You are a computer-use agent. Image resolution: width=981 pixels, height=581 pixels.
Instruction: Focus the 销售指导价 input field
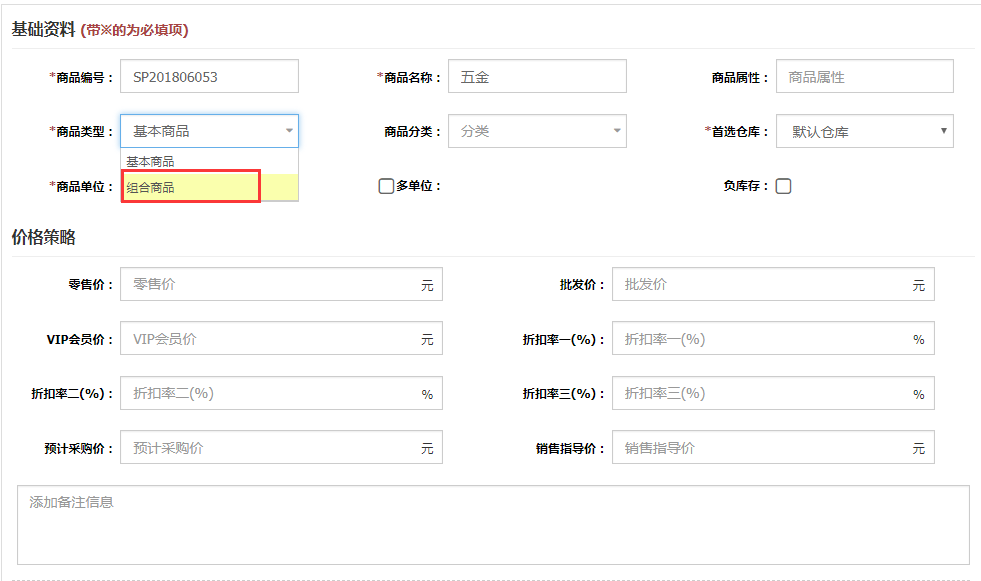pos(760,448)
